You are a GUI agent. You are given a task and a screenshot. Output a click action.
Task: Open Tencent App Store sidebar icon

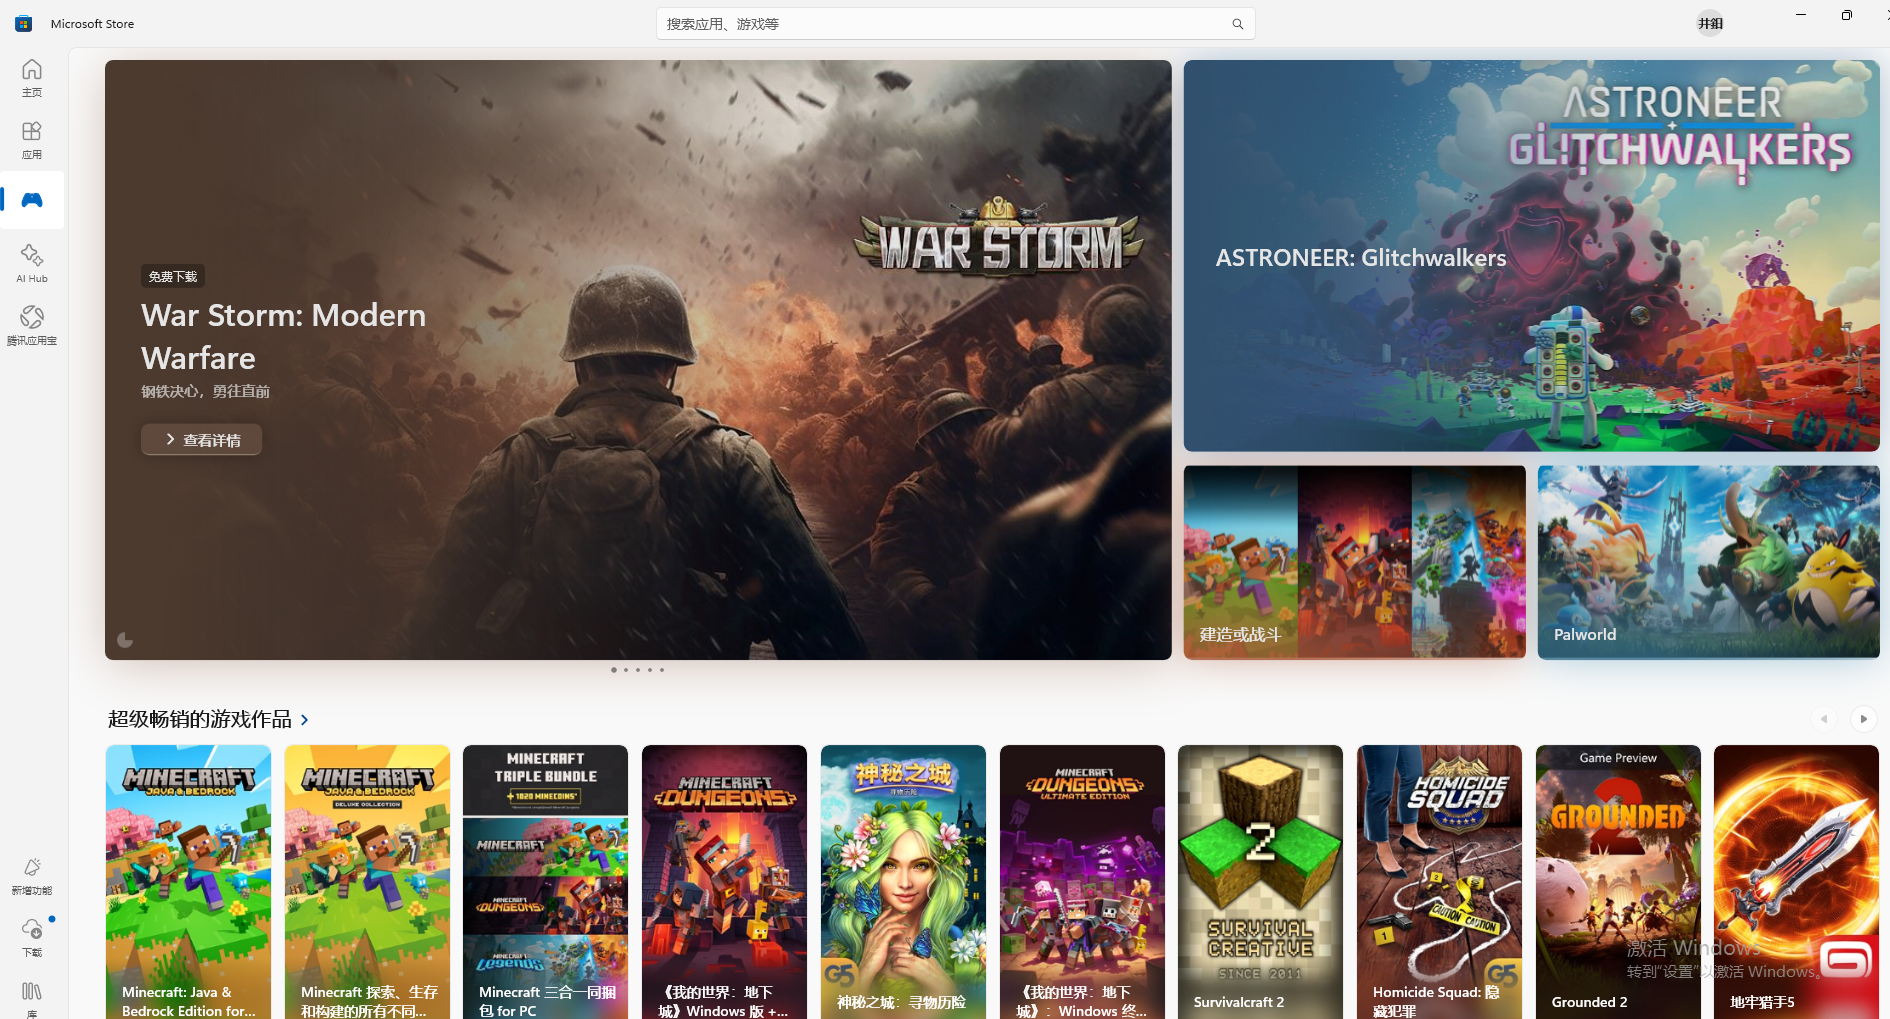pos(32,326)
